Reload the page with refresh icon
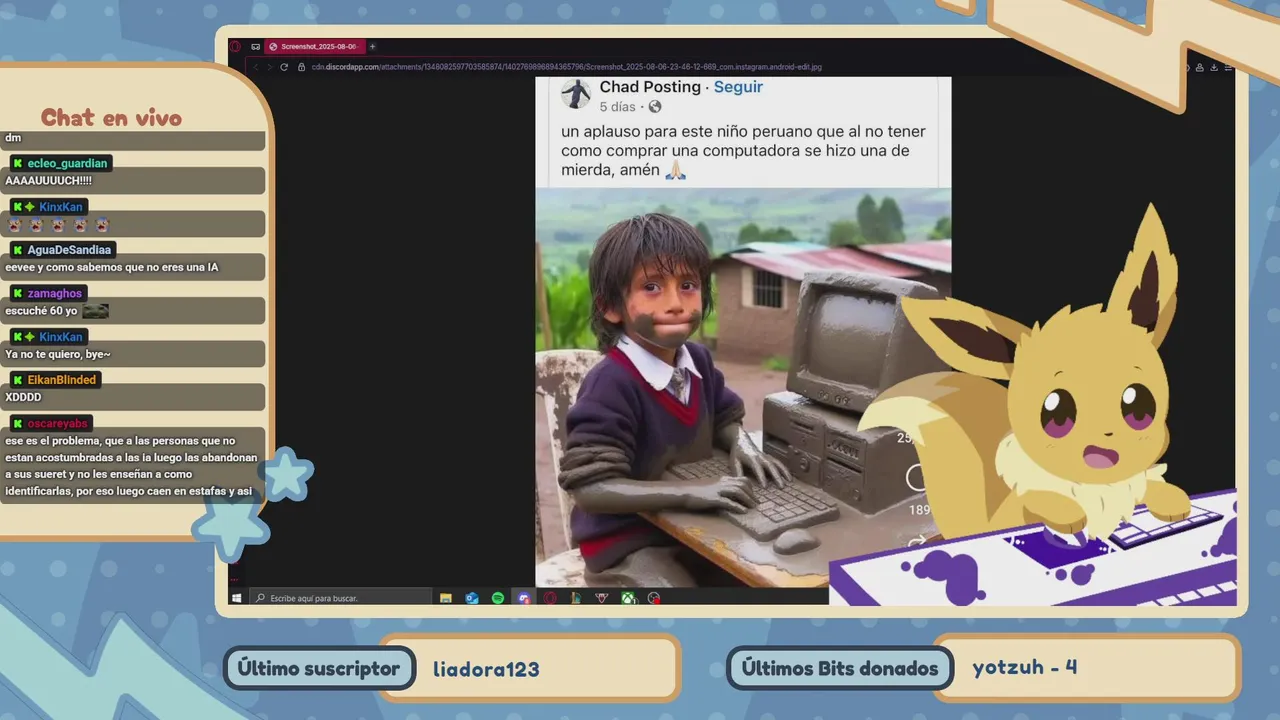The width and height of the screenshot is (1280, 720). 284,67
